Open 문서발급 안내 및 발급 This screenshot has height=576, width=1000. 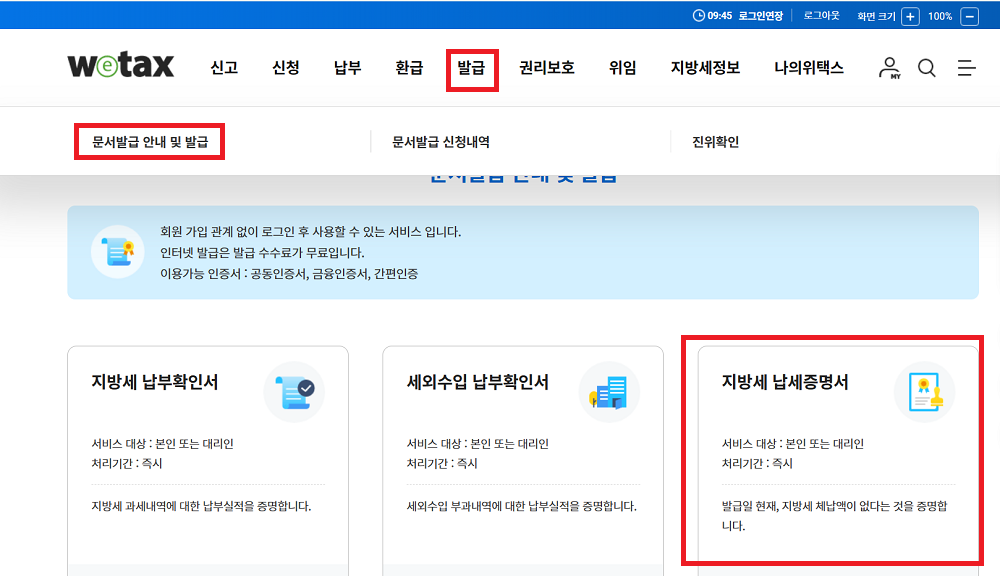148,141
